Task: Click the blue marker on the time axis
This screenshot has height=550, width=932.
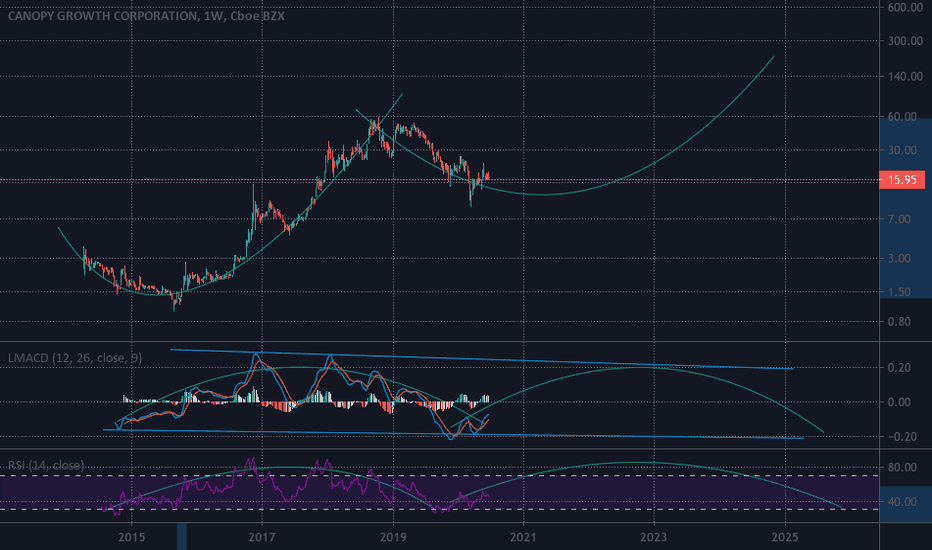Action: click(182, 537)
